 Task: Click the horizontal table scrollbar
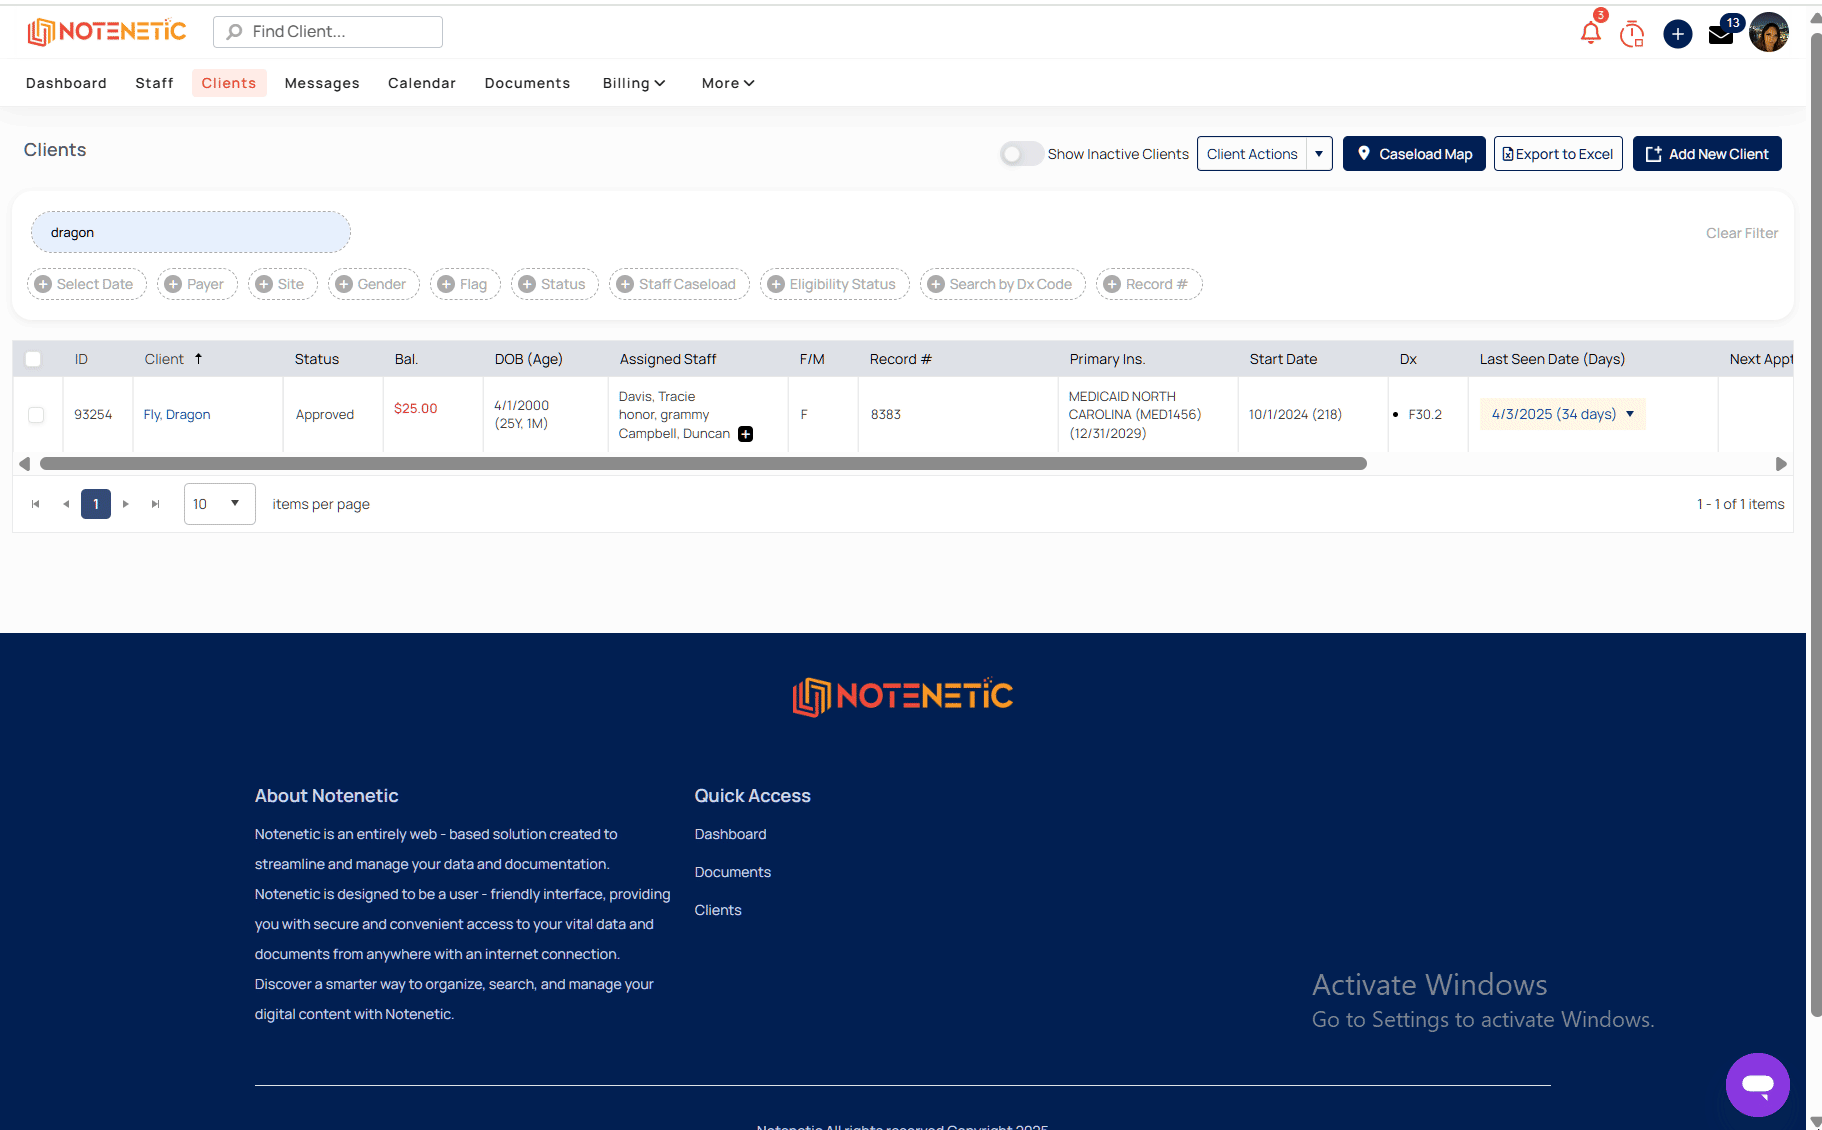(x=703, y=464)
